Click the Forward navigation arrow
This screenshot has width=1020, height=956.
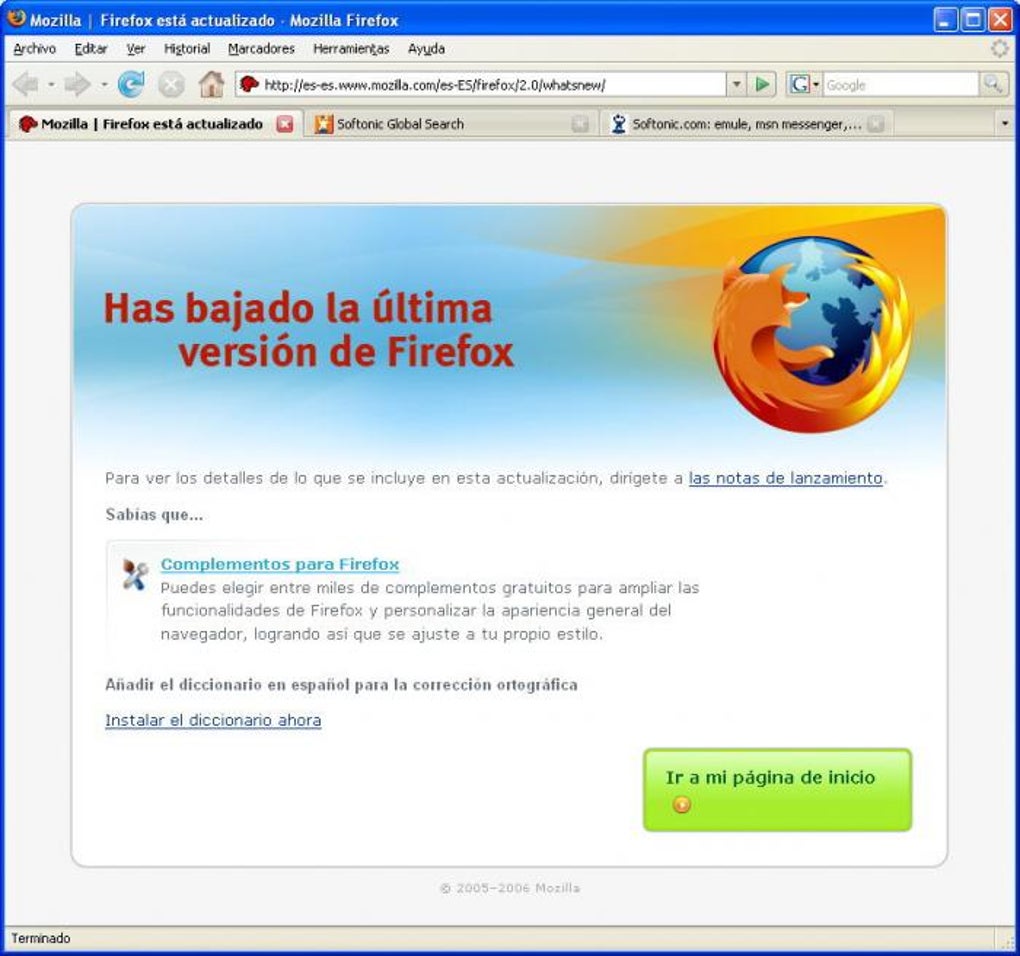click(x=78, y=85)
